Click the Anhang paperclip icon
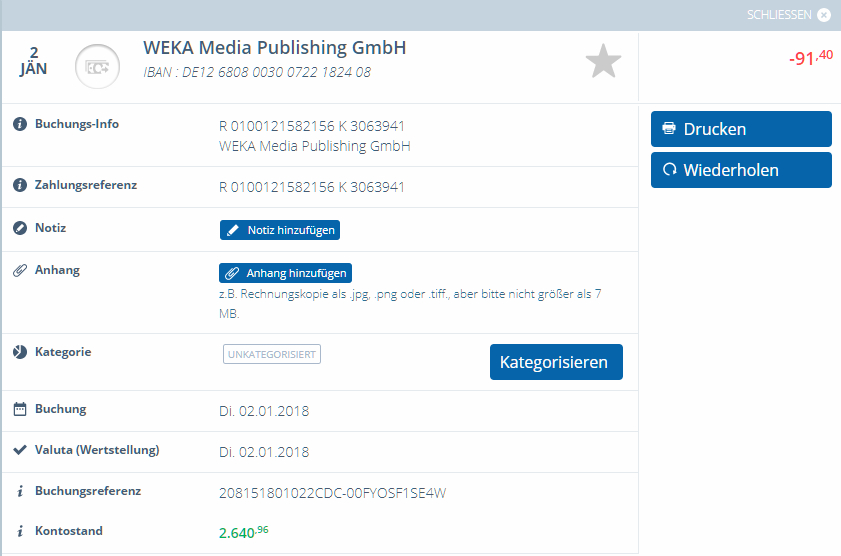Viewport: 841px width, 556px height. 20,270
